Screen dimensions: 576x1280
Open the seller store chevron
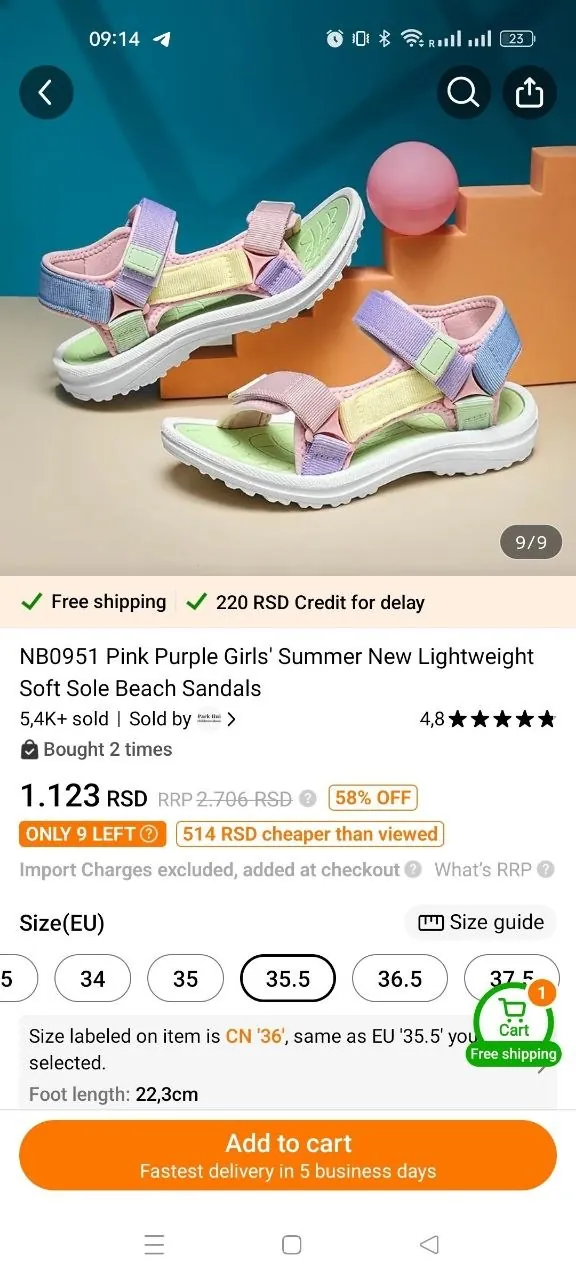232,719
